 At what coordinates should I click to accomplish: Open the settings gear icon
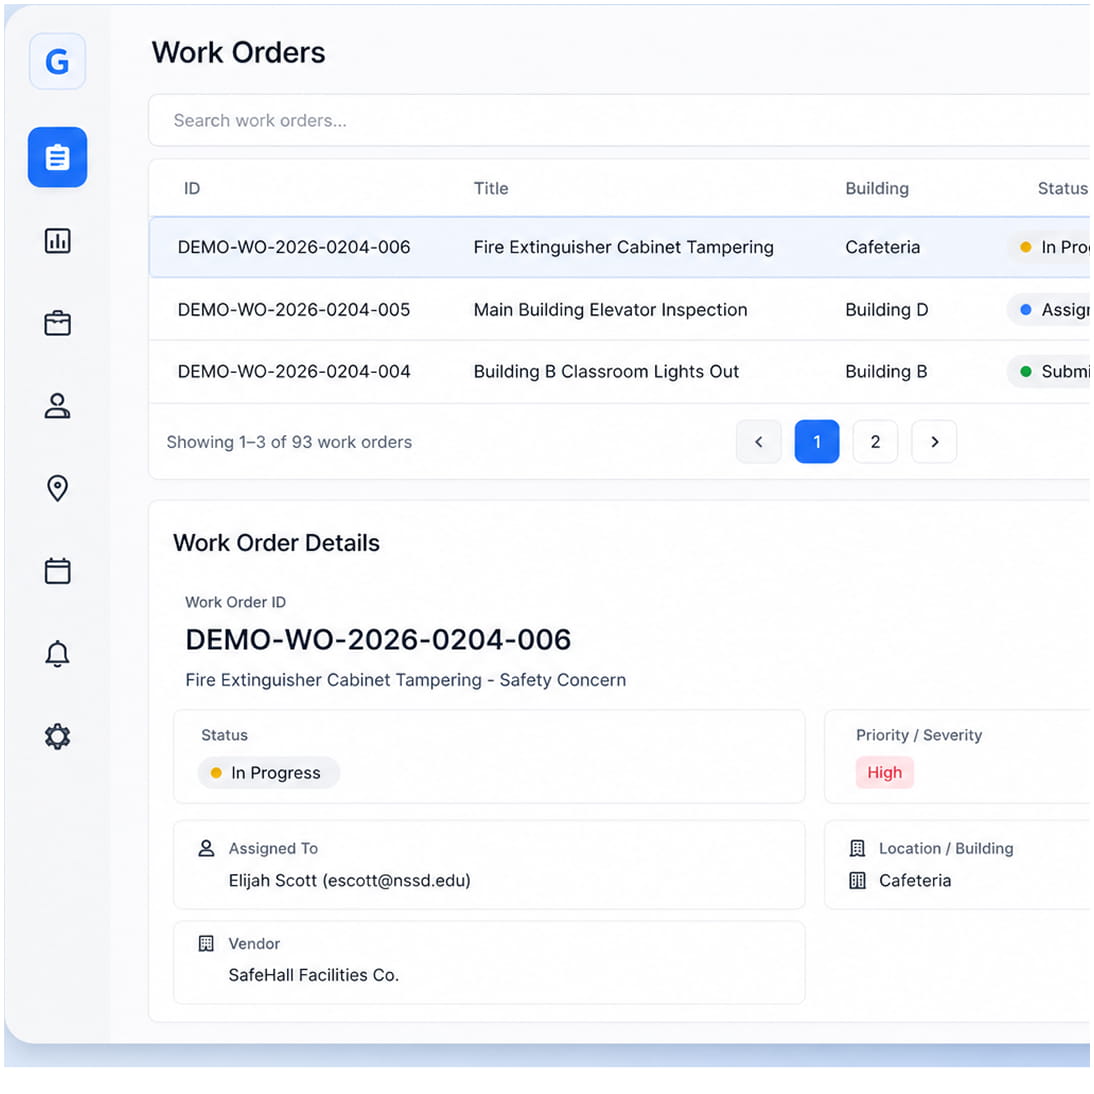tap(57, 736)
